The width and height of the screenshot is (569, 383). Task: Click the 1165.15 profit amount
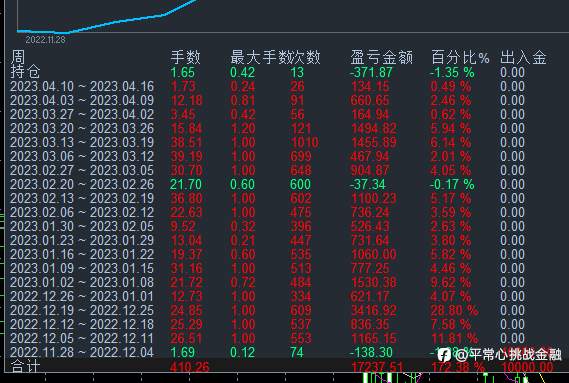tap(374, 338)
